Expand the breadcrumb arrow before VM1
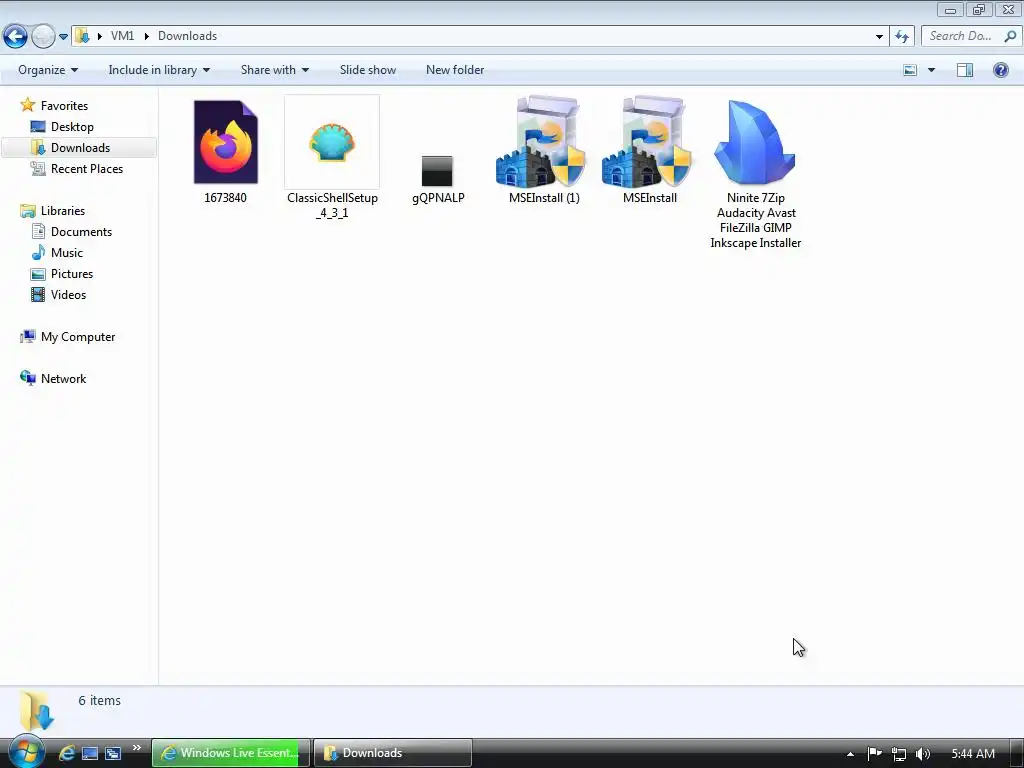 100,36
